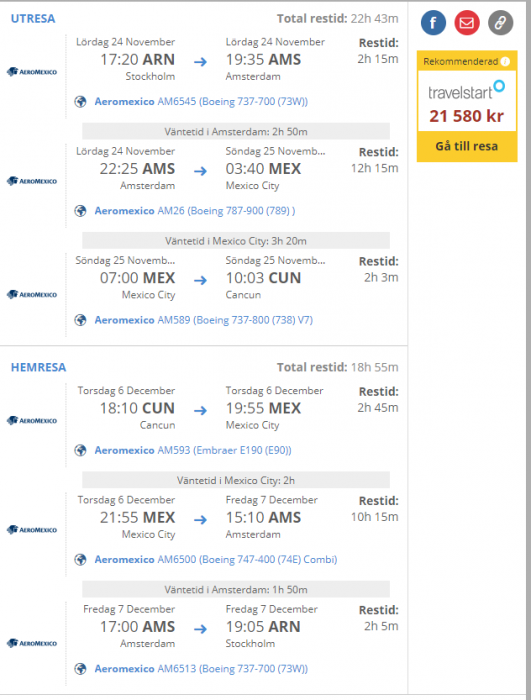Click the UTRESA section heading

point(33,19)
